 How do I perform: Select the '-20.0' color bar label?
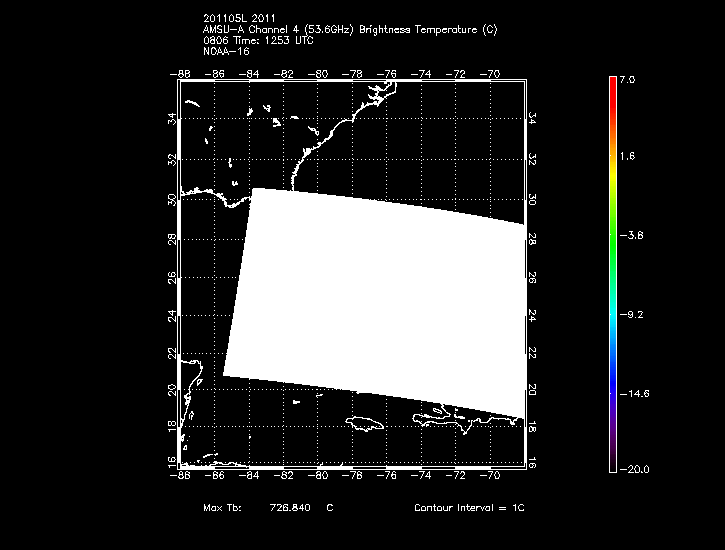(x=634, y=470)
